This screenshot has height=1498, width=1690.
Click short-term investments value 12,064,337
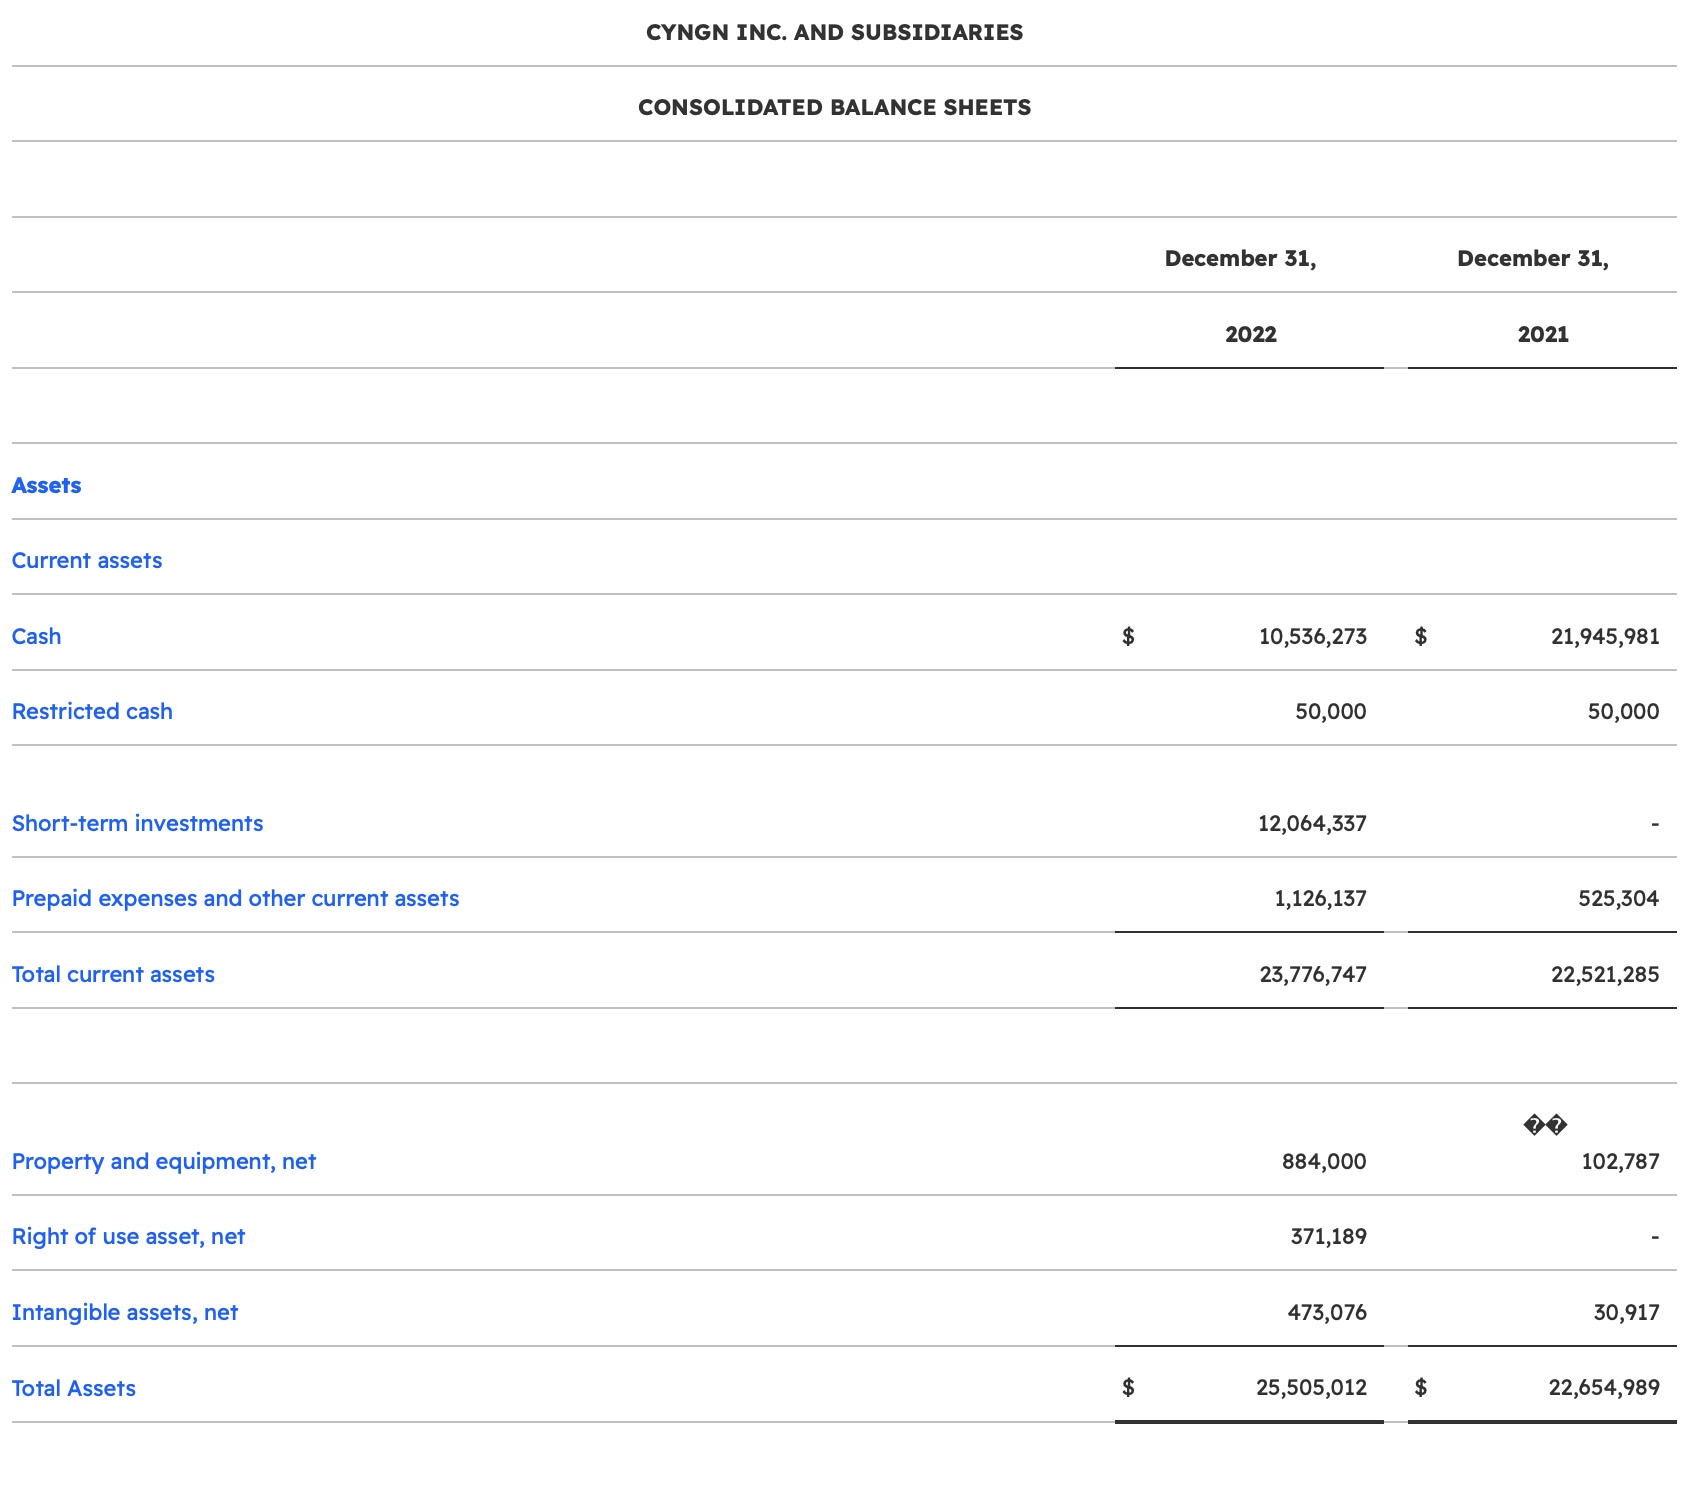1312,823
